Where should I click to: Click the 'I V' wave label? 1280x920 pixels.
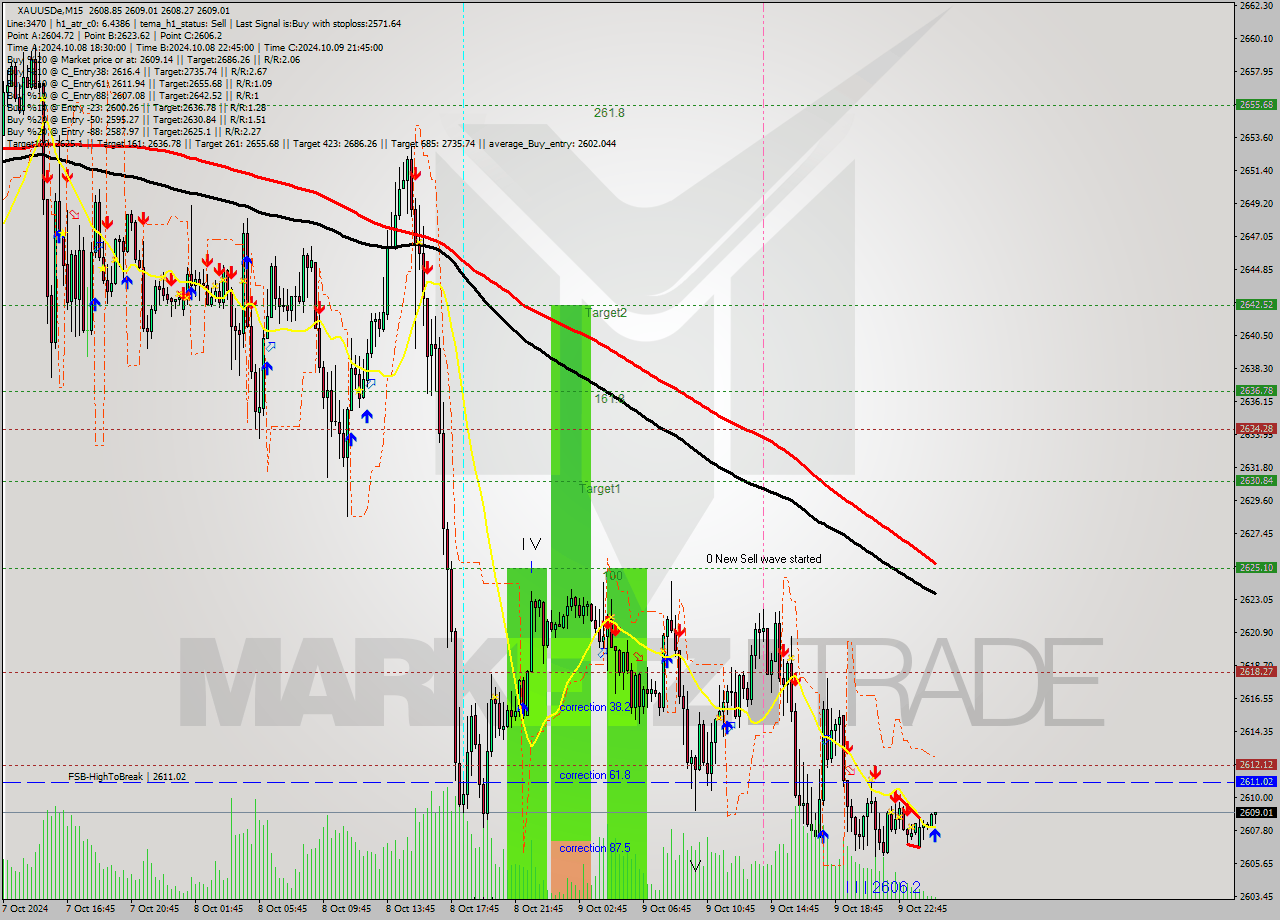pos(531,544)
